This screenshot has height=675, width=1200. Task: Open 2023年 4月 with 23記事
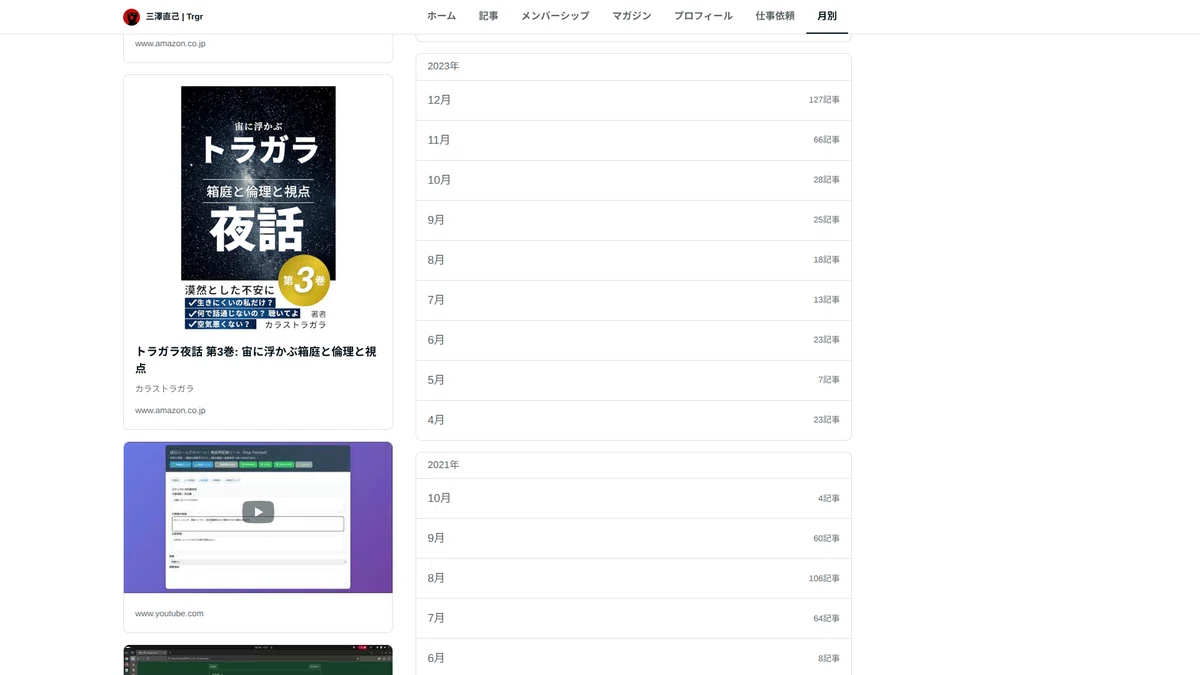pos(633,420)
